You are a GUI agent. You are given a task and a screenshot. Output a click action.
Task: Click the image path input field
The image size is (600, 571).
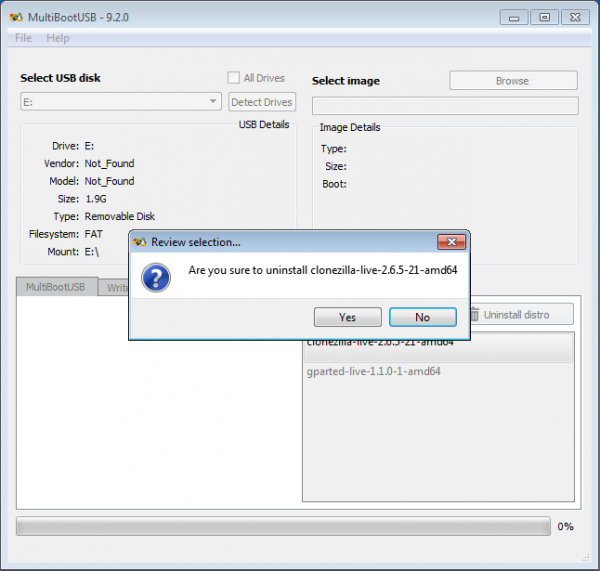pos(445,106)
